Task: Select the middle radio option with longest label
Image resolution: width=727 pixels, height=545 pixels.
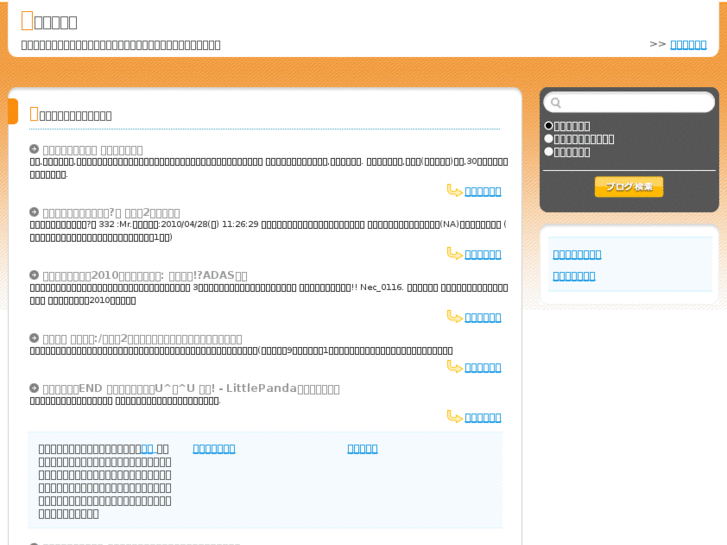Action: 548,139
